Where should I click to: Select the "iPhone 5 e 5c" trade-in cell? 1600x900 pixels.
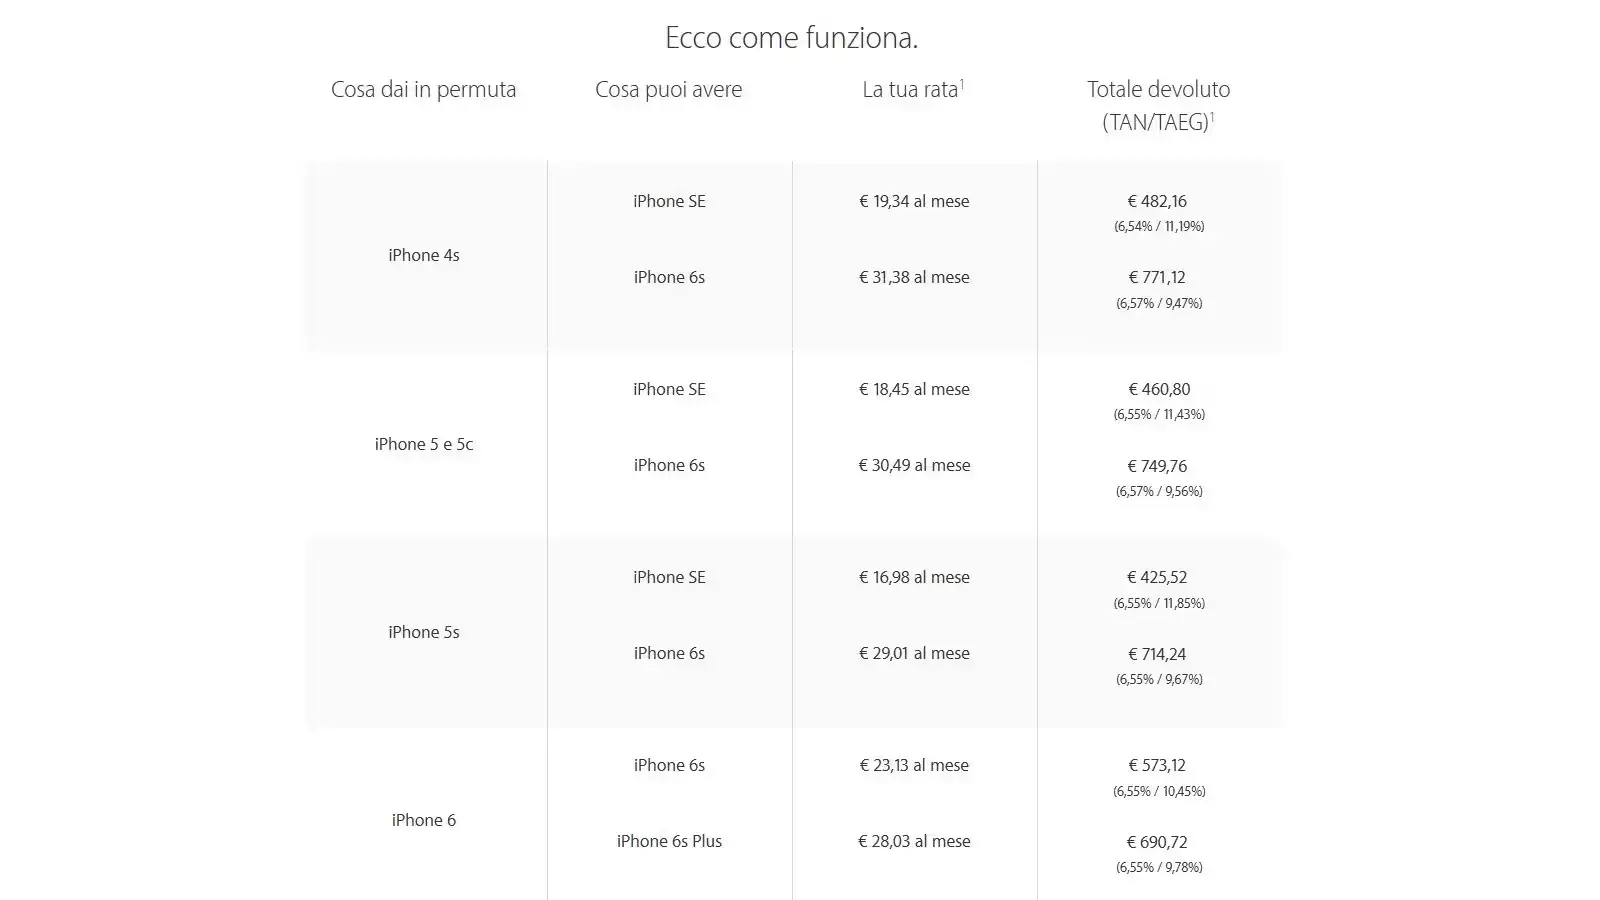click(x=424, y=444)
